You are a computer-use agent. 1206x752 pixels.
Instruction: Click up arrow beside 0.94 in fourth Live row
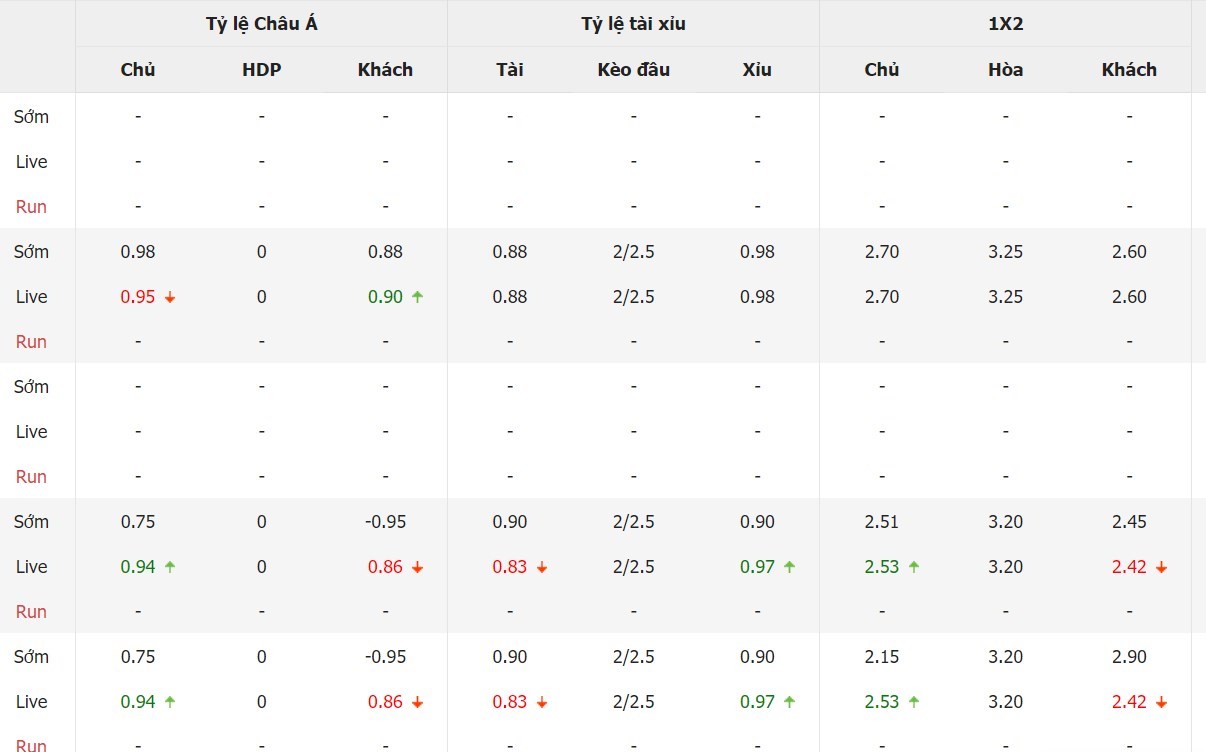[x=170, y=567]
